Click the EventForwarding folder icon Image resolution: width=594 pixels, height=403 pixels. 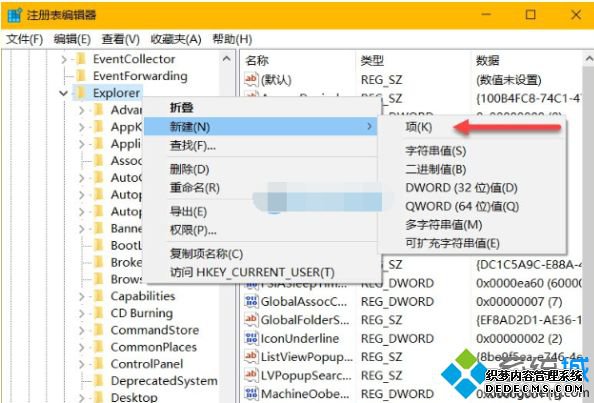click(81, 76)
